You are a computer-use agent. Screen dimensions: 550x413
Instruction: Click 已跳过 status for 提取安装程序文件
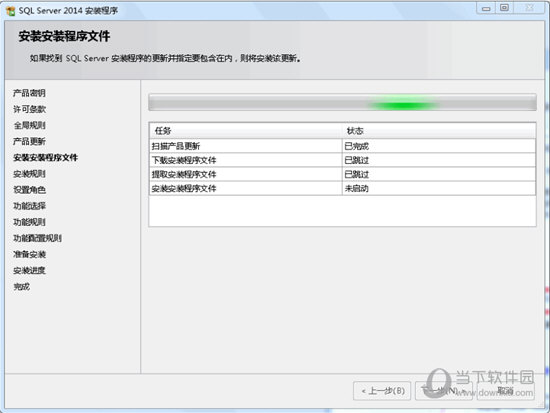pos(438,174)
